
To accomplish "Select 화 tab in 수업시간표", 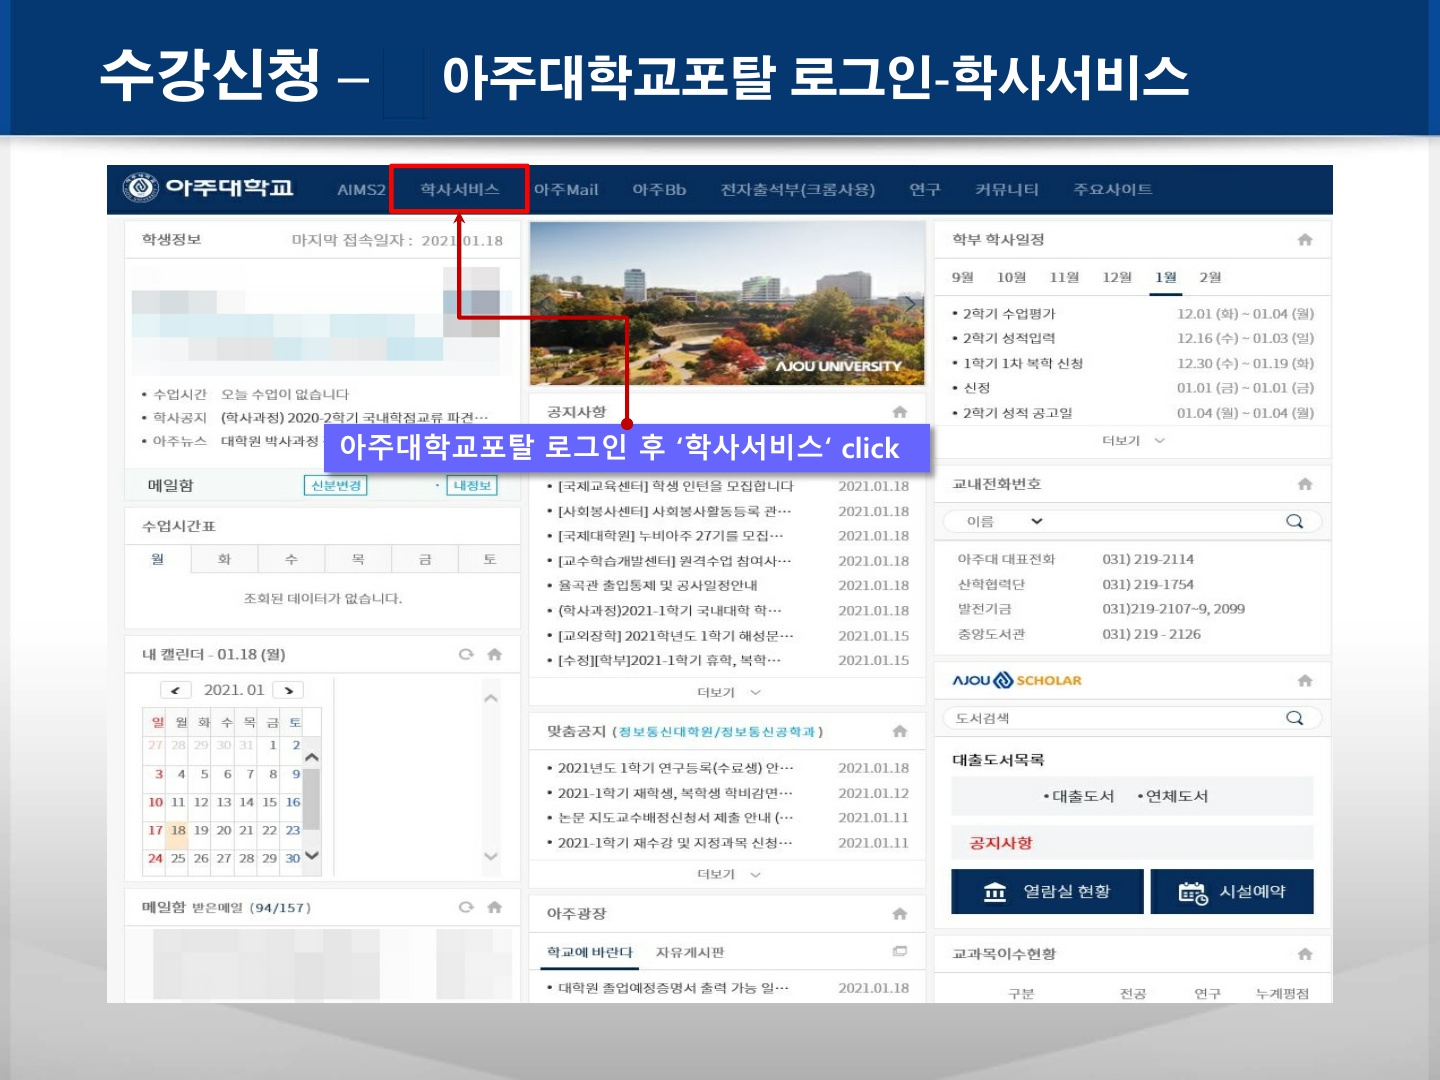I will point(224,559).
